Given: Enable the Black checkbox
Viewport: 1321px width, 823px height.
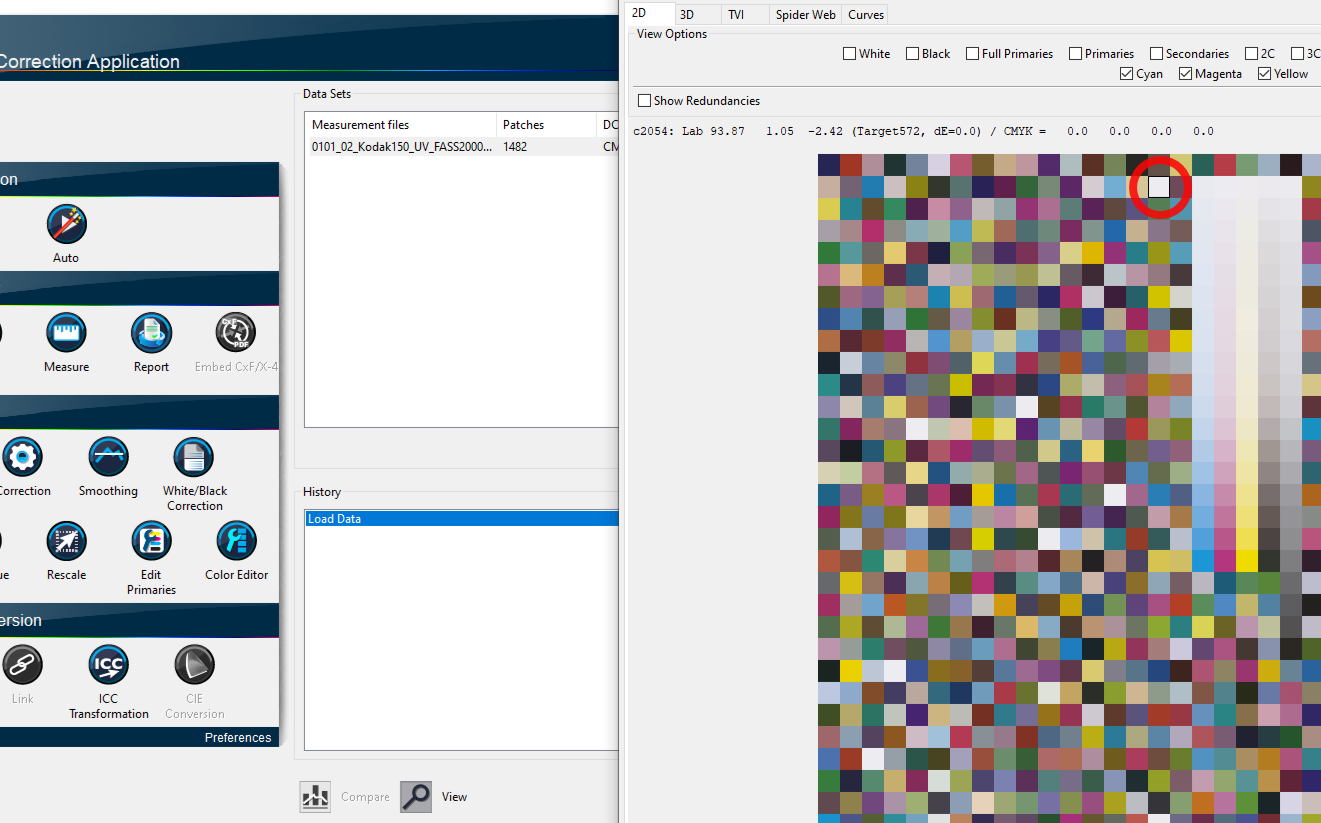Looking at the screenshot, I should point(913,54).
